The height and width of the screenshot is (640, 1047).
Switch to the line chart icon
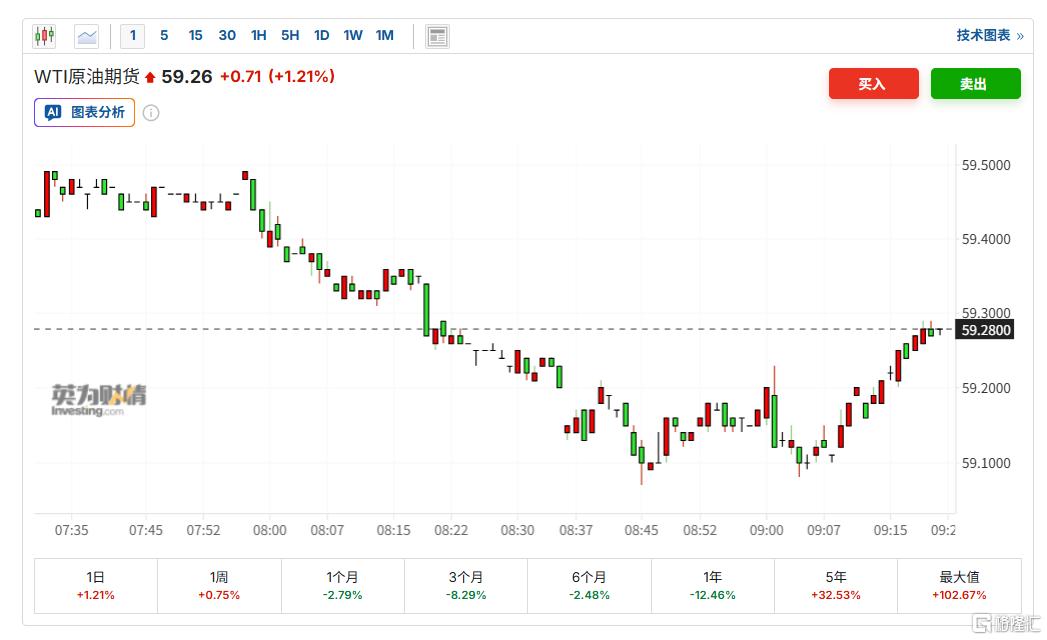(87, 35)
